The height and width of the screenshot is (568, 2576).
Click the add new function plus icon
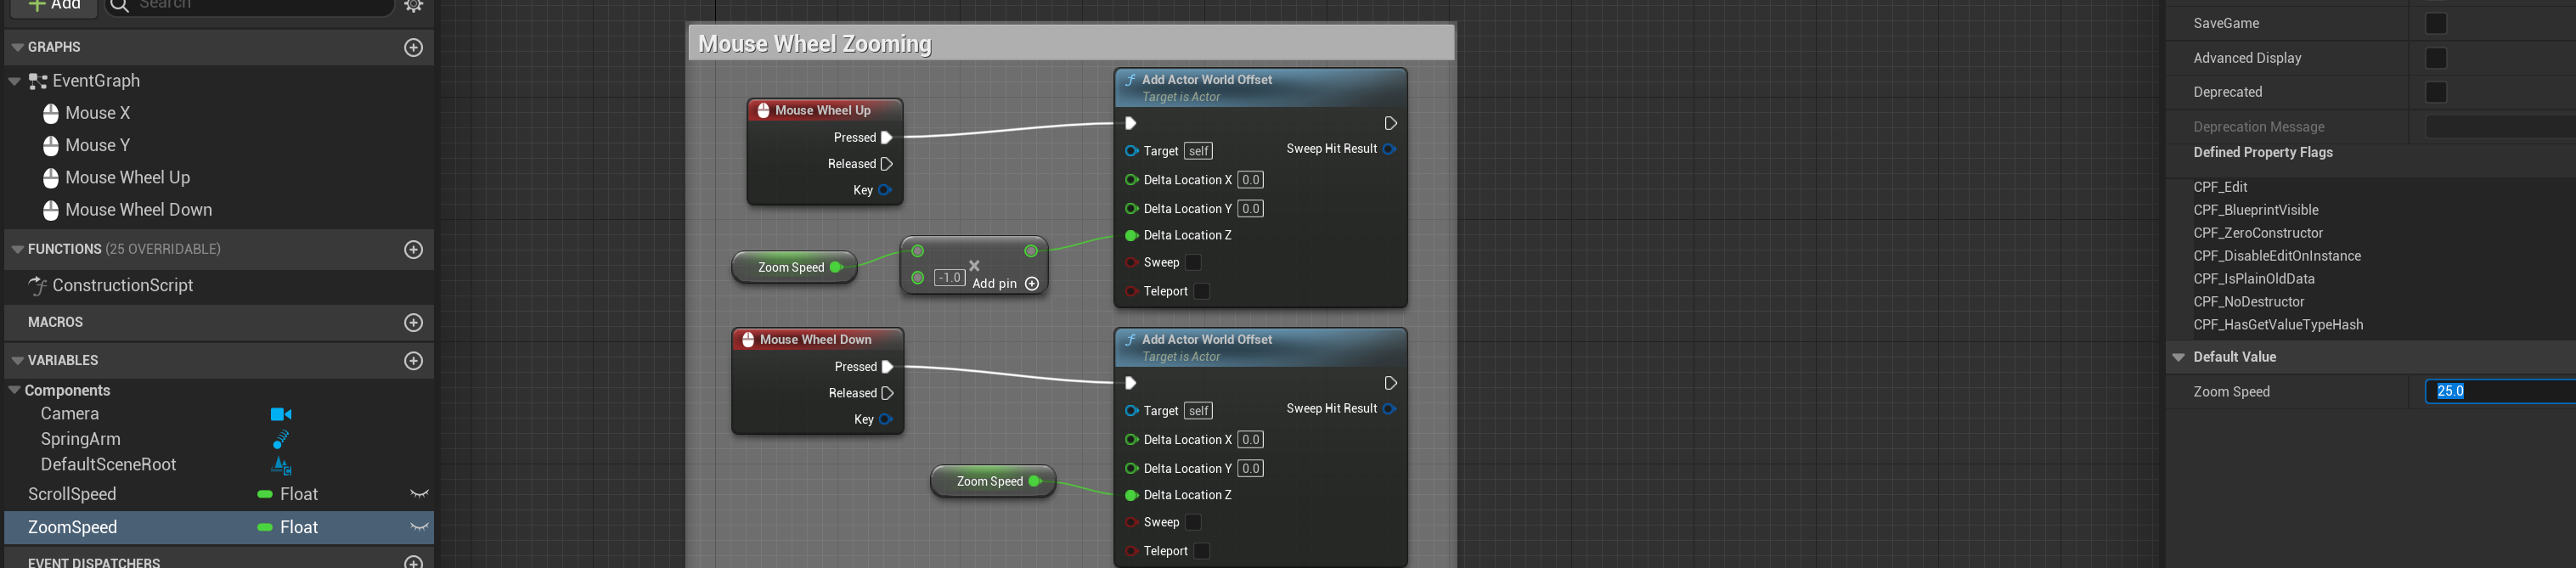coord(413,250)
